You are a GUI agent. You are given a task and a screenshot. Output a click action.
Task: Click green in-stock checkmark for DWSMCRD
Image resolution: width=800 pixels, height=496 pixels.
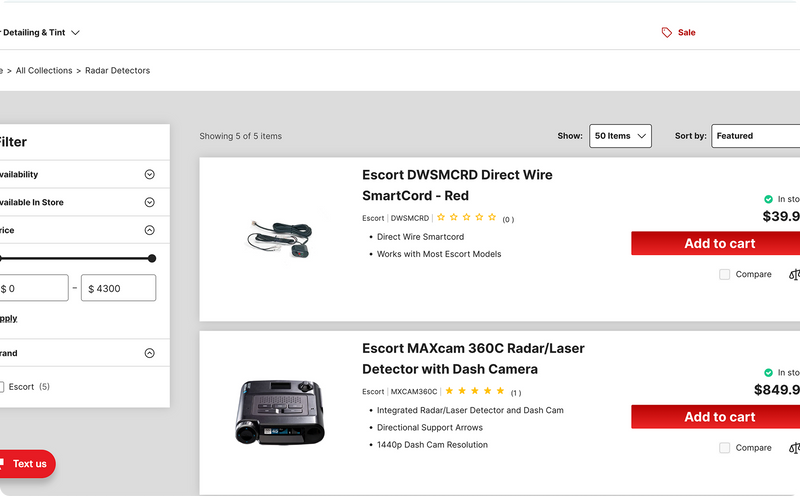(768, 199)
